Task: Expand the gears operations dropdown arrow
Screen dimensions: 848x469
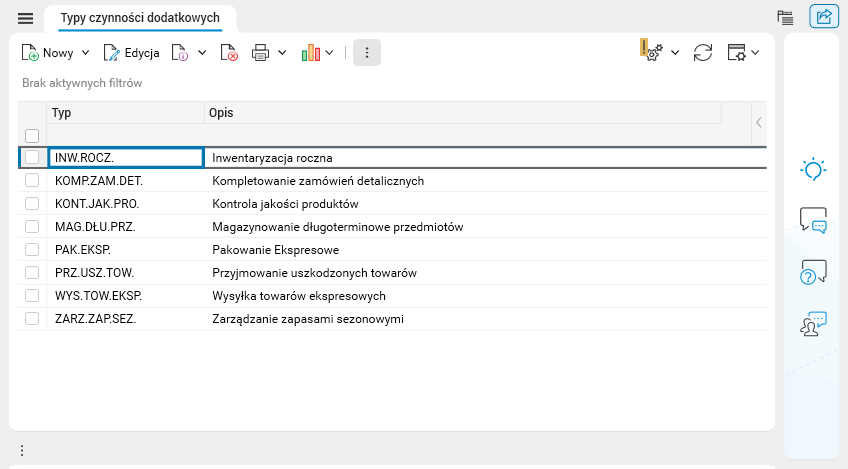Action: [x=675, y=52]
